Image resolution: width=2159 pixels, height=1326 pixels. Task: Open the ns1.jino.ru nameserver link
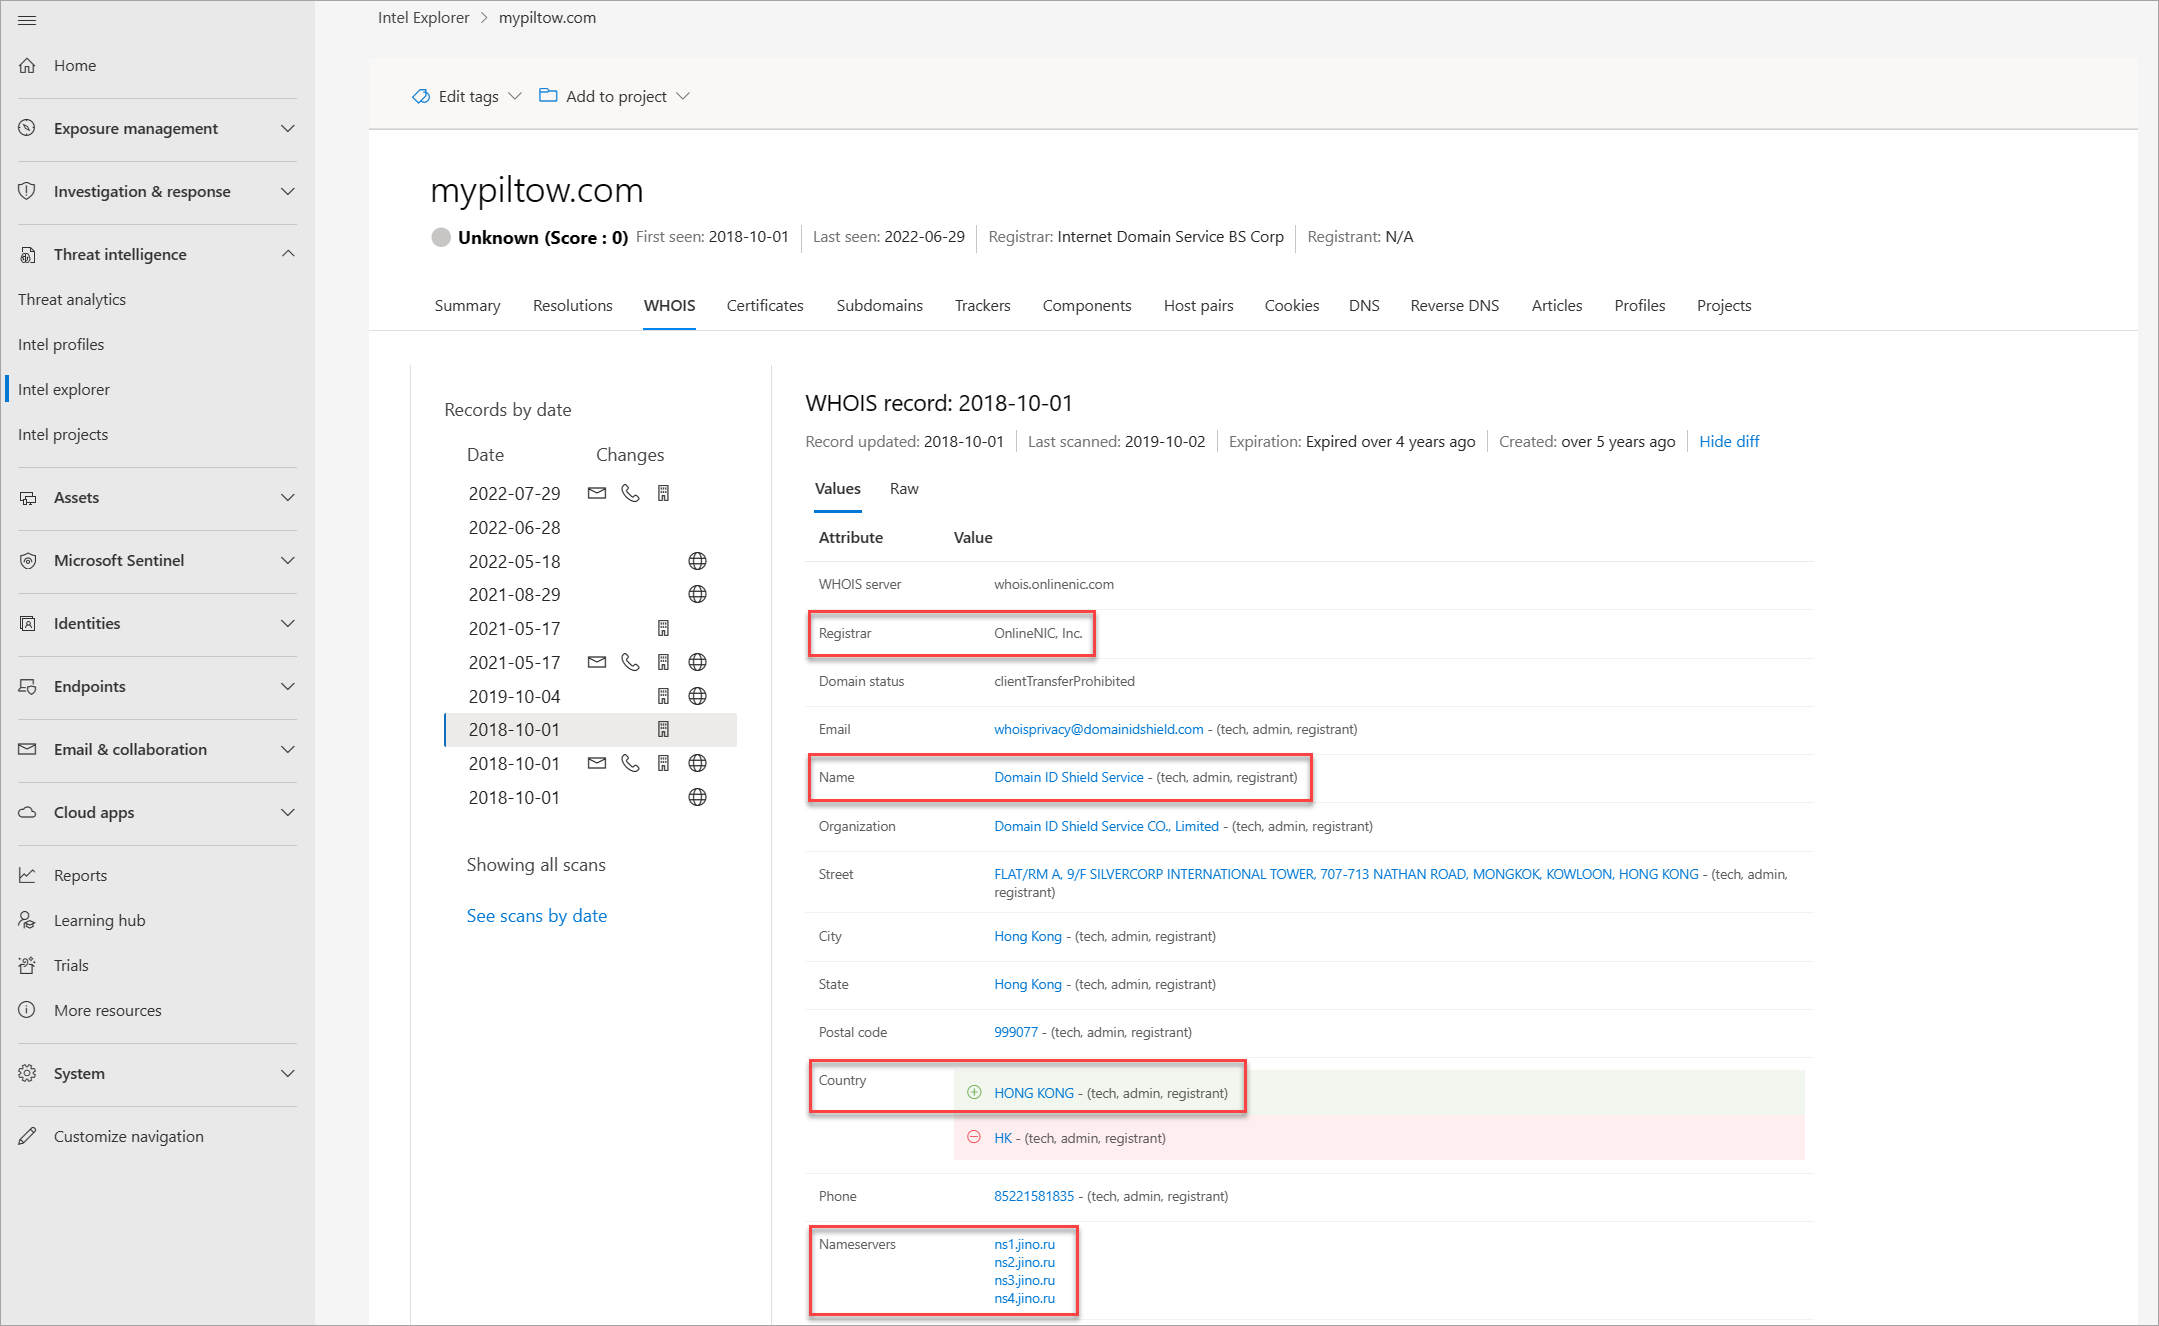1024,1244
